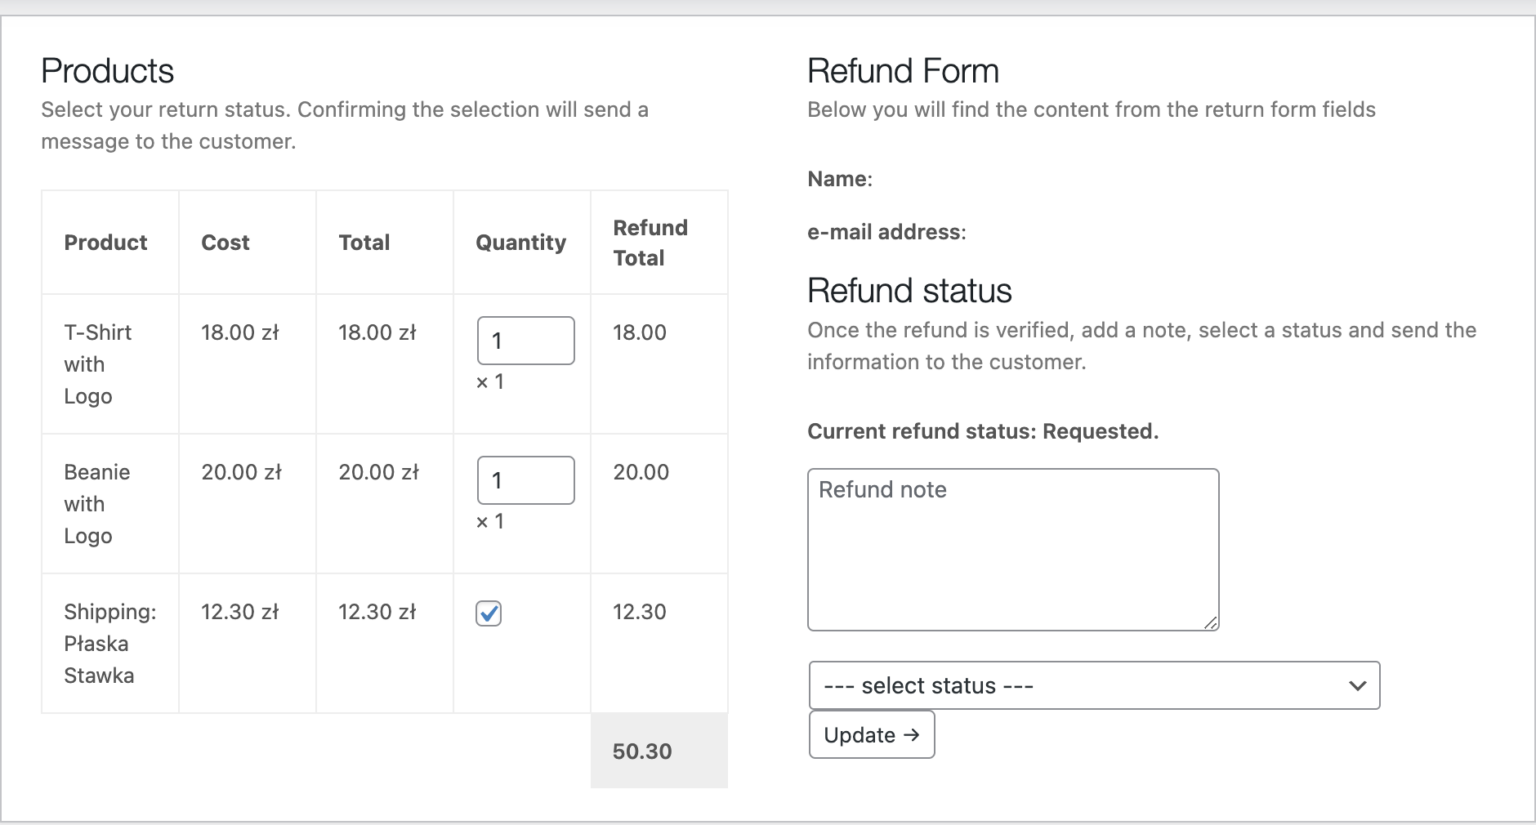
Task: Select the T-Shirt quantity input field
Action: tap(525, 340)
